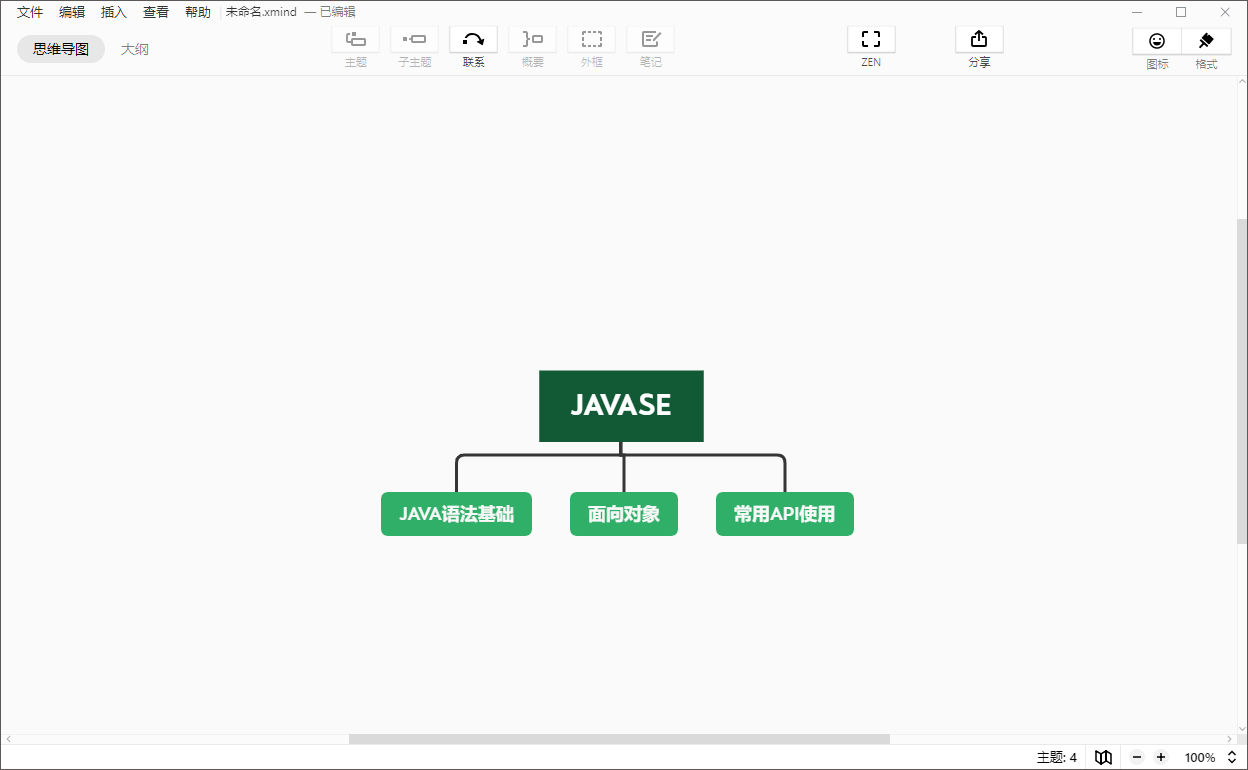The width and height of the screenshot is (1248, 770).
Task: Toggle the Format (格式) panel
Action: 1206,41
